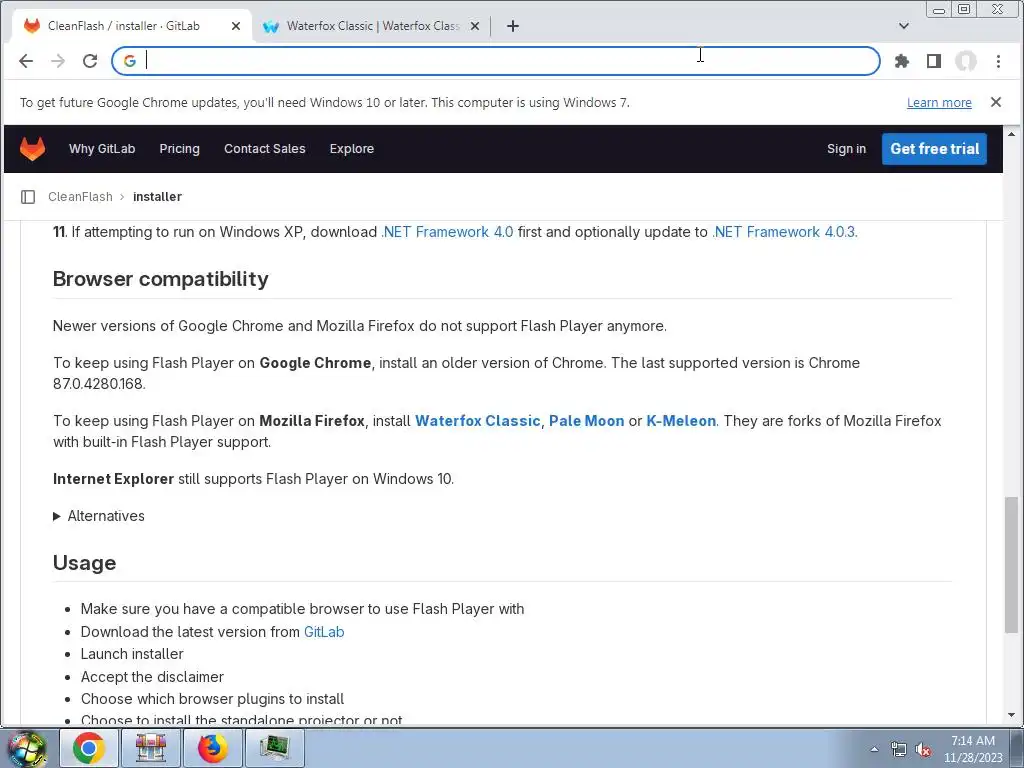1024x768 pixels.
Task: Click the installer breadcrumb
Action: coord(157,197)
